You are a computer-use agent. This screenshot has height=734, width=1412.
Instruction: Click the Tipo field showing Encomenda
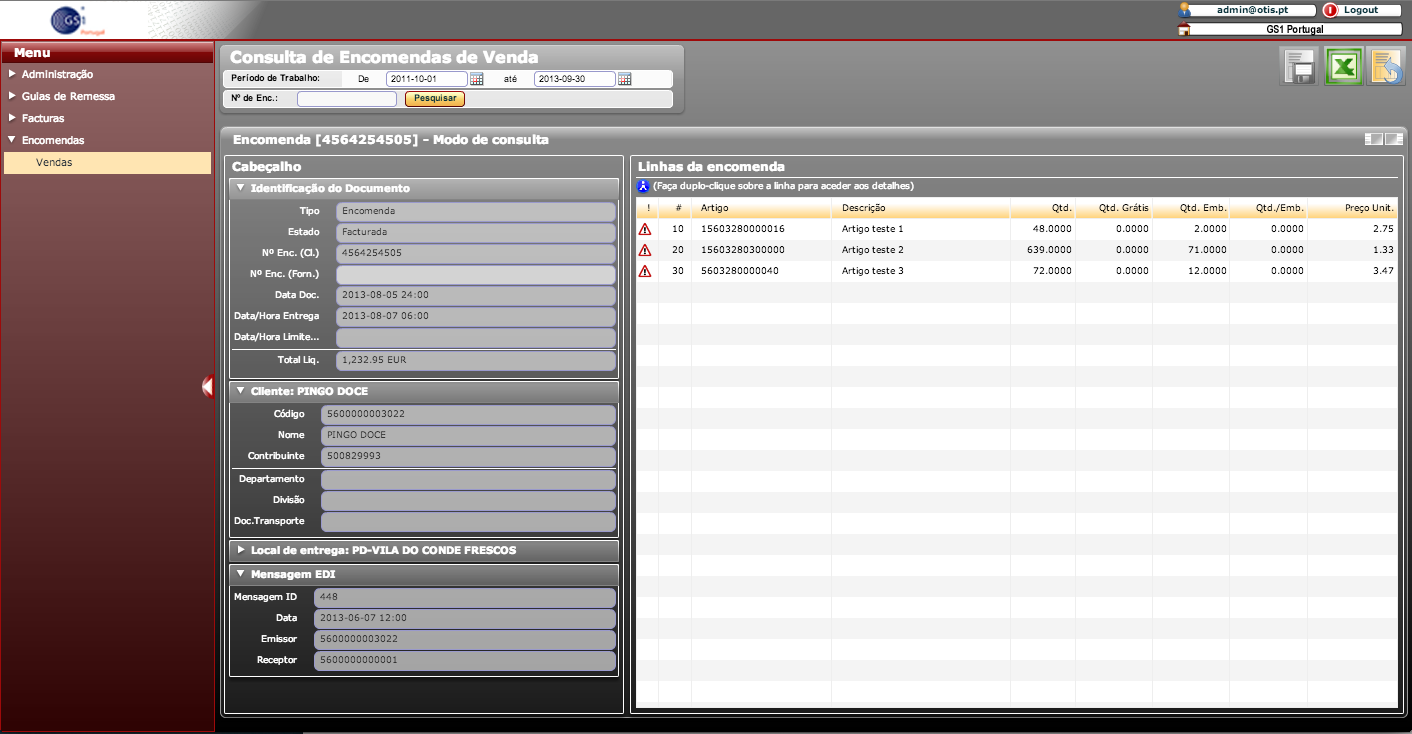(x=476, y=212)
